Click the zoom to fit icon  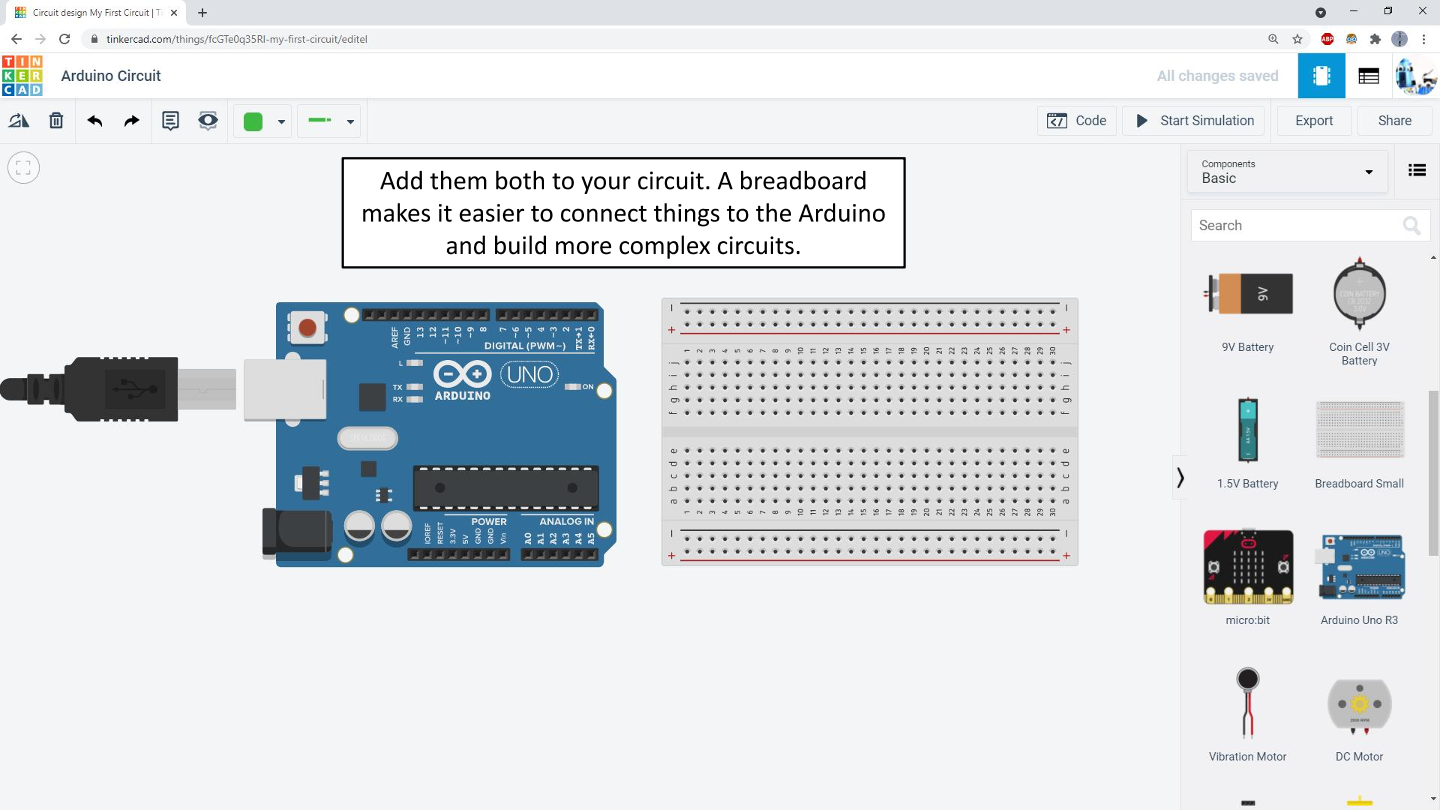click(x=24, y=168)
